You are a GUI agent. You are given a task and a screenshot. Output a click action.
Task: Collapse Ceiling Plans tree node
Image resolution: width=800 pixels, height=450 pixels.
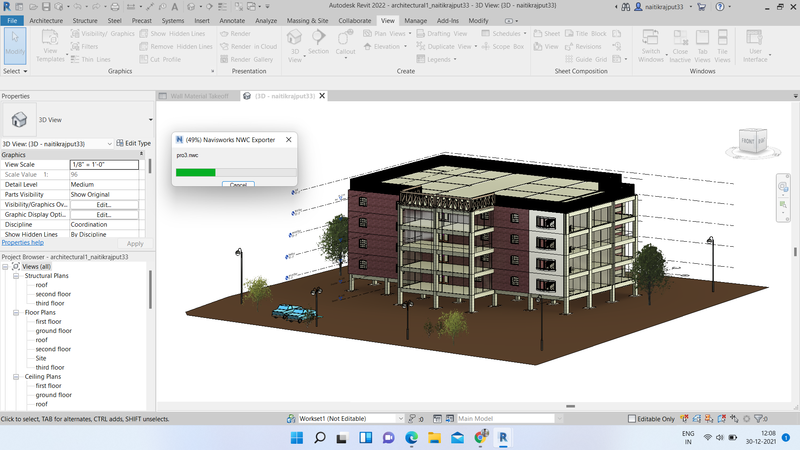pos(16,377)
